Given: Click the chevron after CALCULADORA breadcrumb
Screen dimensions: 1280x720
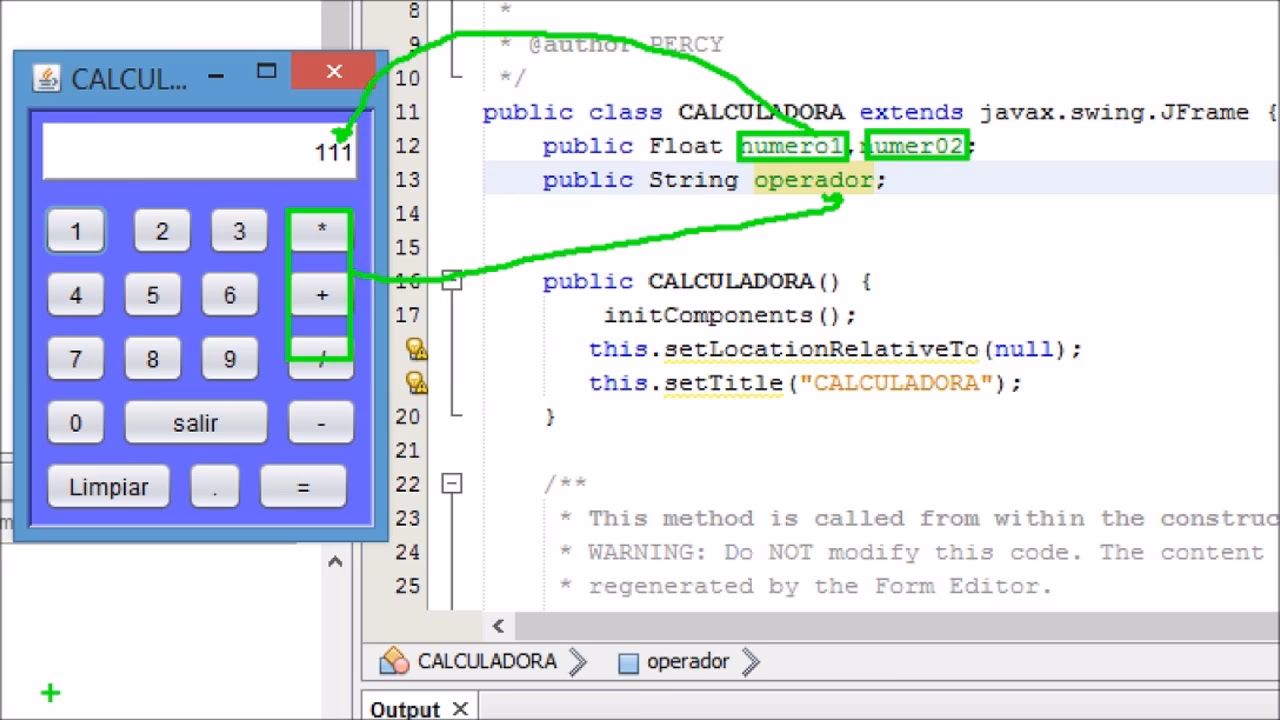Looking at the screenshot, I should coord(576,661).
